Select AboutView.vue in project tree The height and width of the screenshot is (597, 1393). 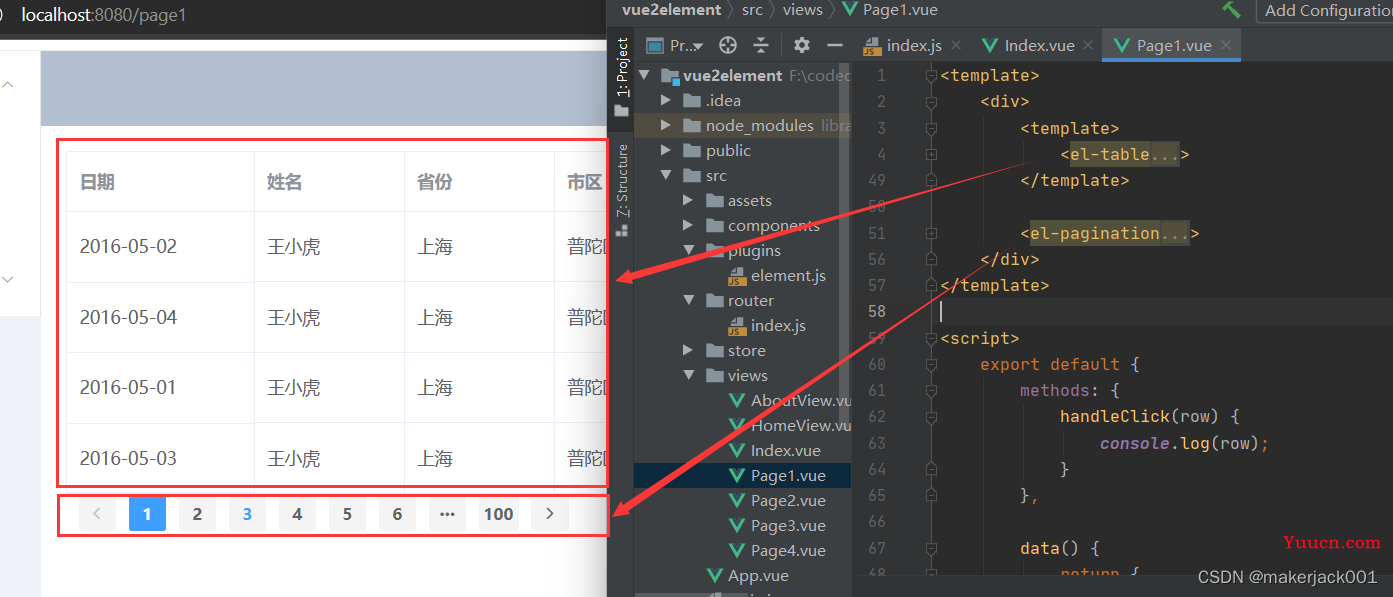tap(790, 400)
